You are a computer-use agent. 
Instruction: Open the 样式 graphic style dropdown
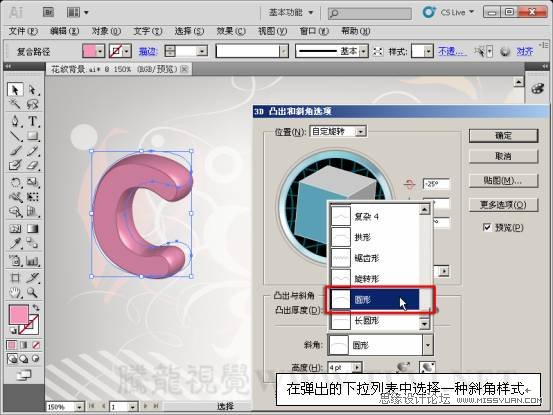click(x=428, y=51)
